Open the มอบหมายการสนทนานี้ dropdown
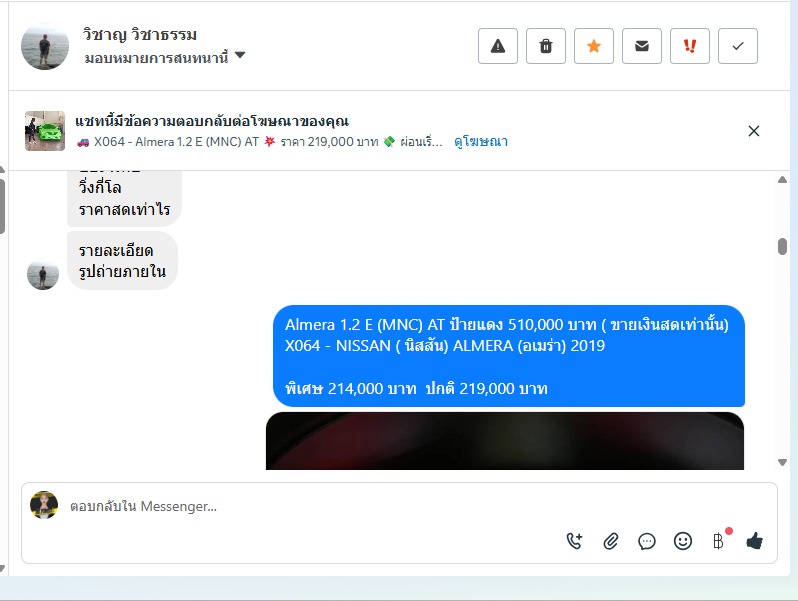 [164, 57]
